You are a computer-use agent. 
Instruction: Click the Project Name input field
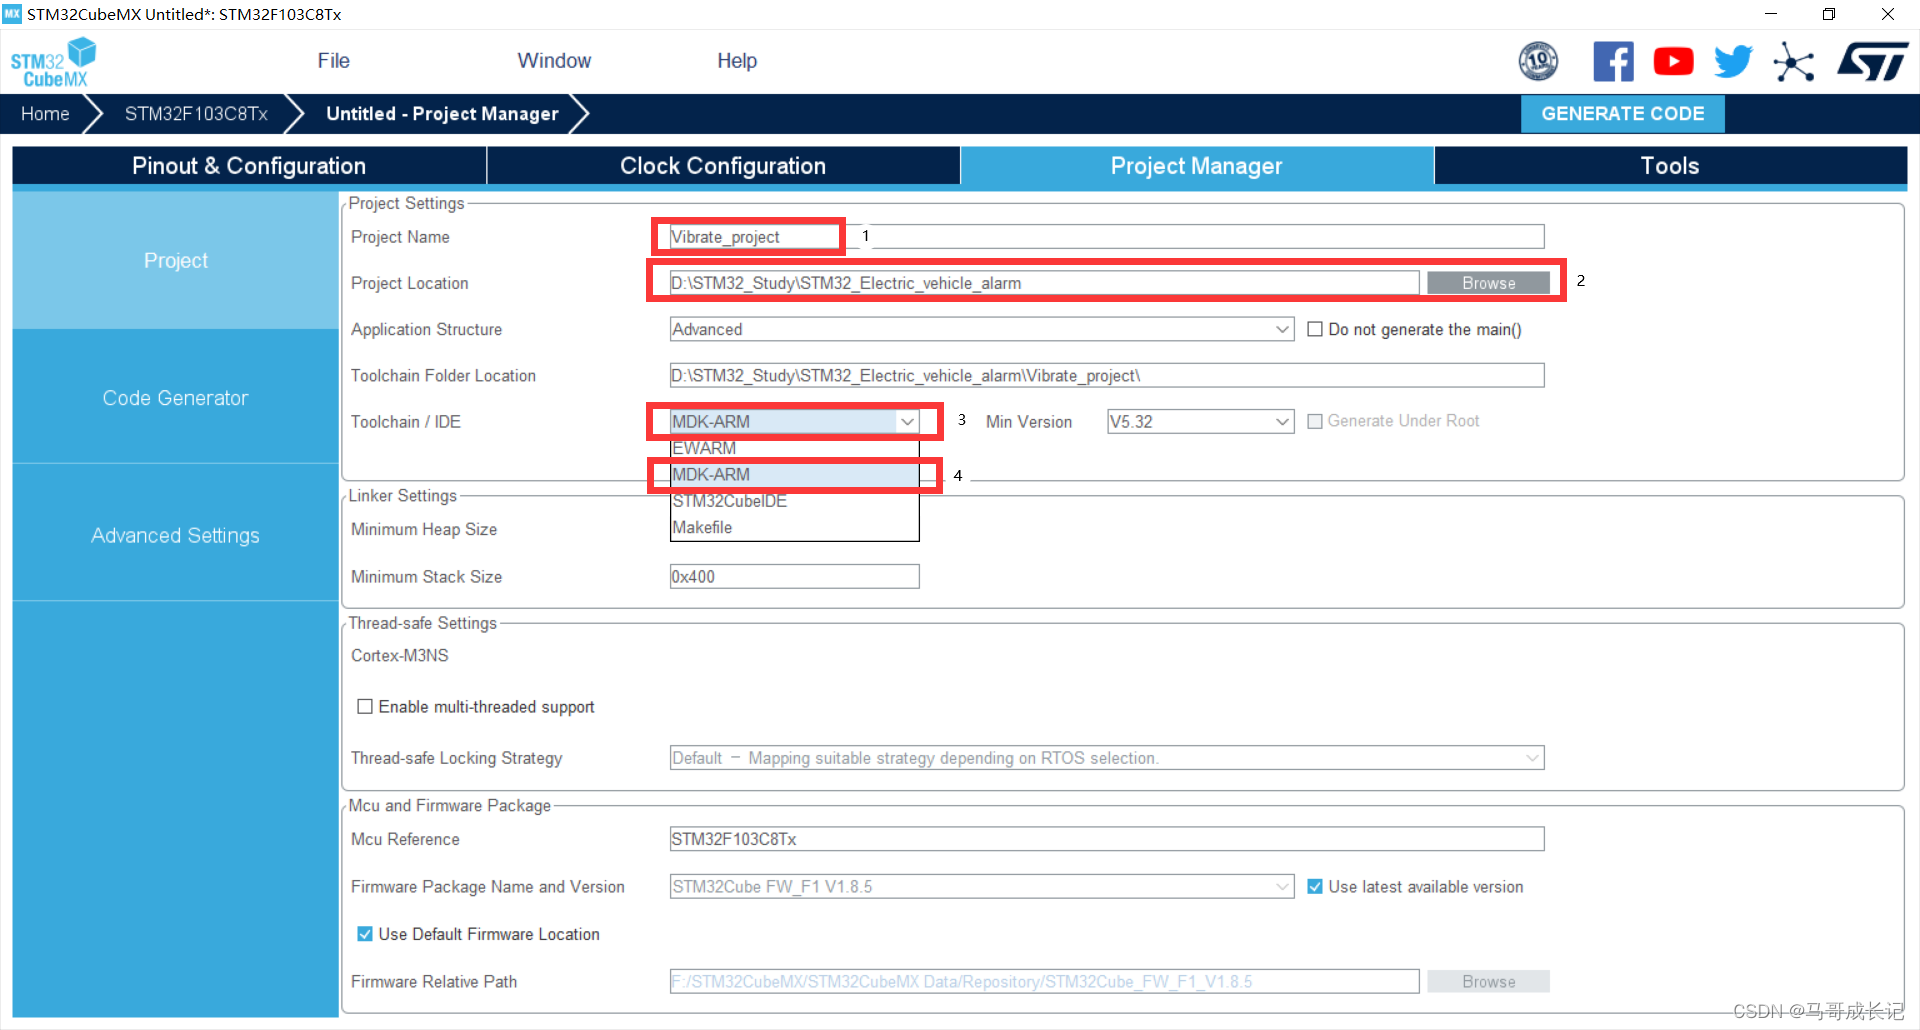pos(1107,237)
